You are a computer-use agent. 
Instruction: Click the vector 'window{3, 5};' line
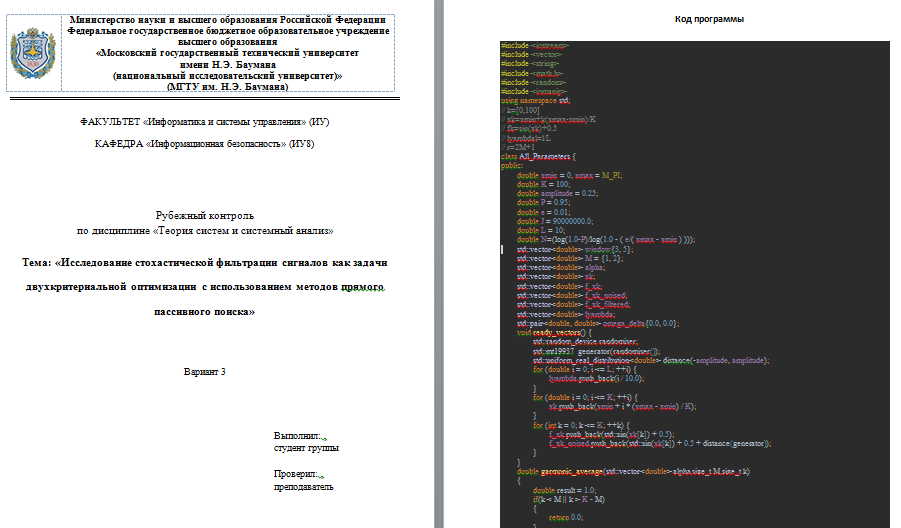575,249
